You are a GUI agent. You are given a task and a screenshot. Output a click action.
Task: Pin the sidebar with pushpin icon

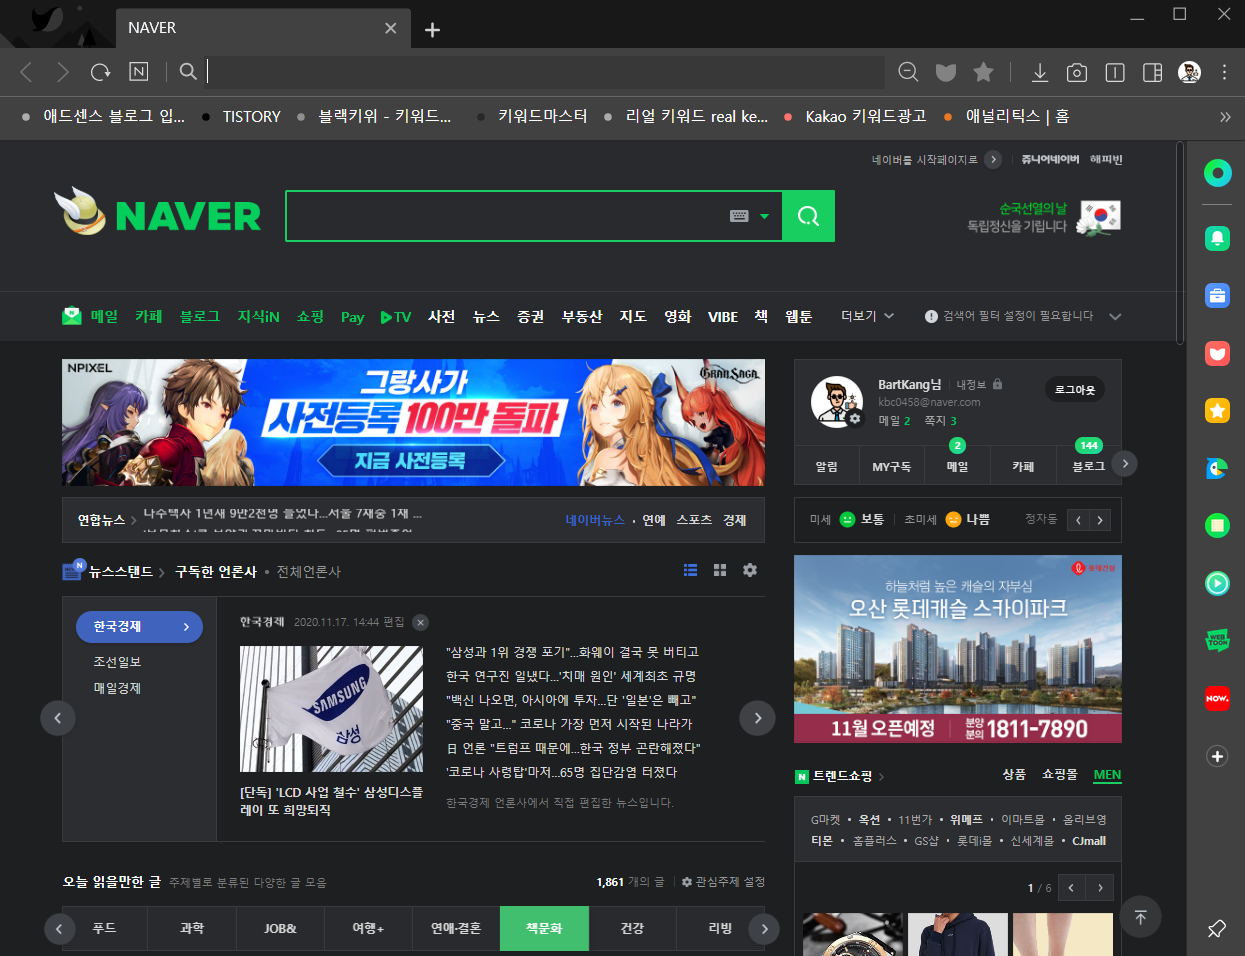pyautogui.click(x=1217, y=929)
